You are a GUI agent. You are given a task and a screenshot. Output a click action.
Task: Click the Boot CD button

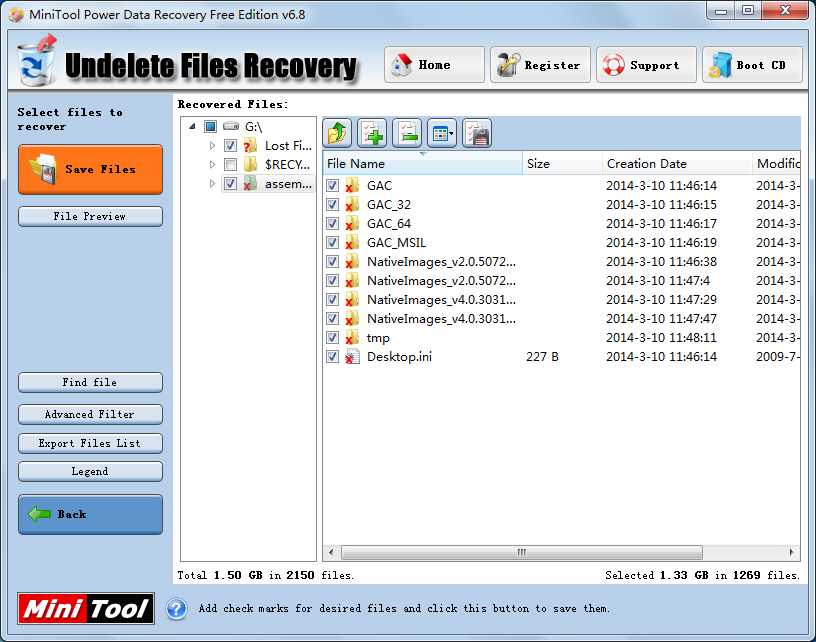click(752, 65)
